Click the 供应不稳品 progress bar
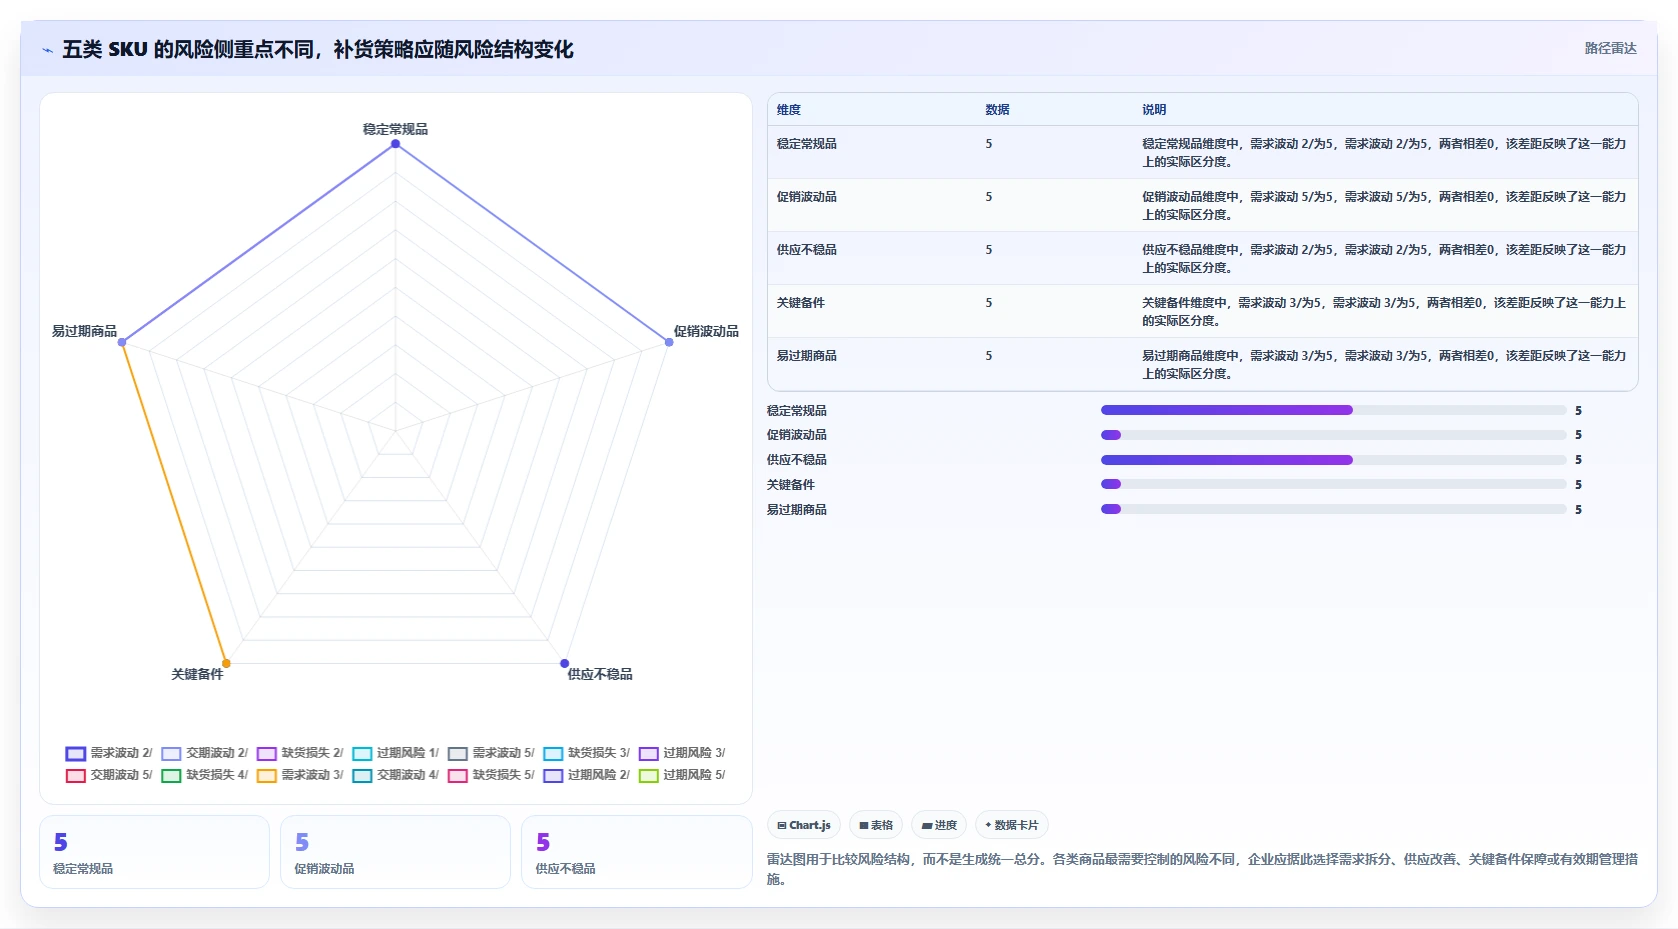 click(1333, 460)
